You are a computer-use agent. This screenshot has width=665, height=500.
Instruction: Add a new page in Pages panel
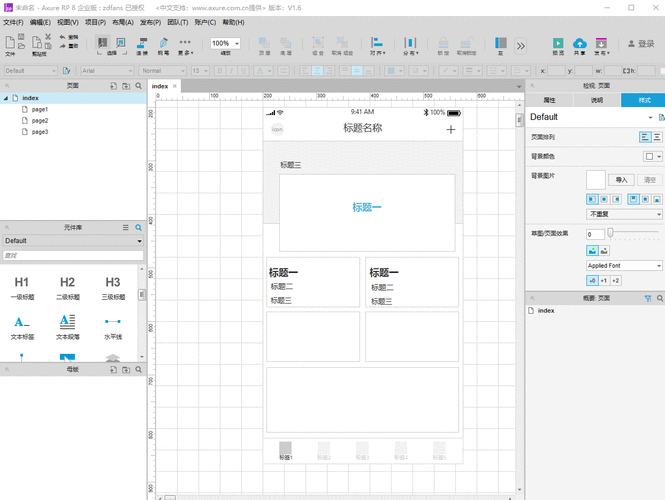[113, 87]
